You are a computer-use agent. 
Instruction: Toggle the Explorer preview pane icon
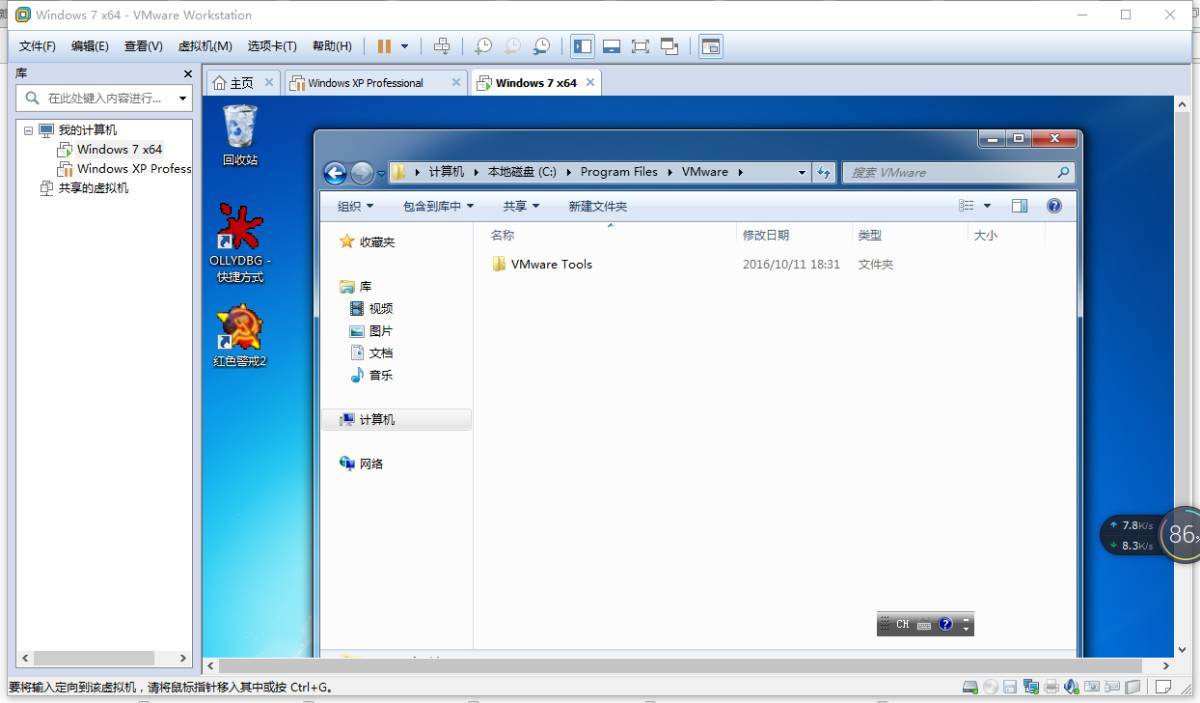coord(1020,206)
